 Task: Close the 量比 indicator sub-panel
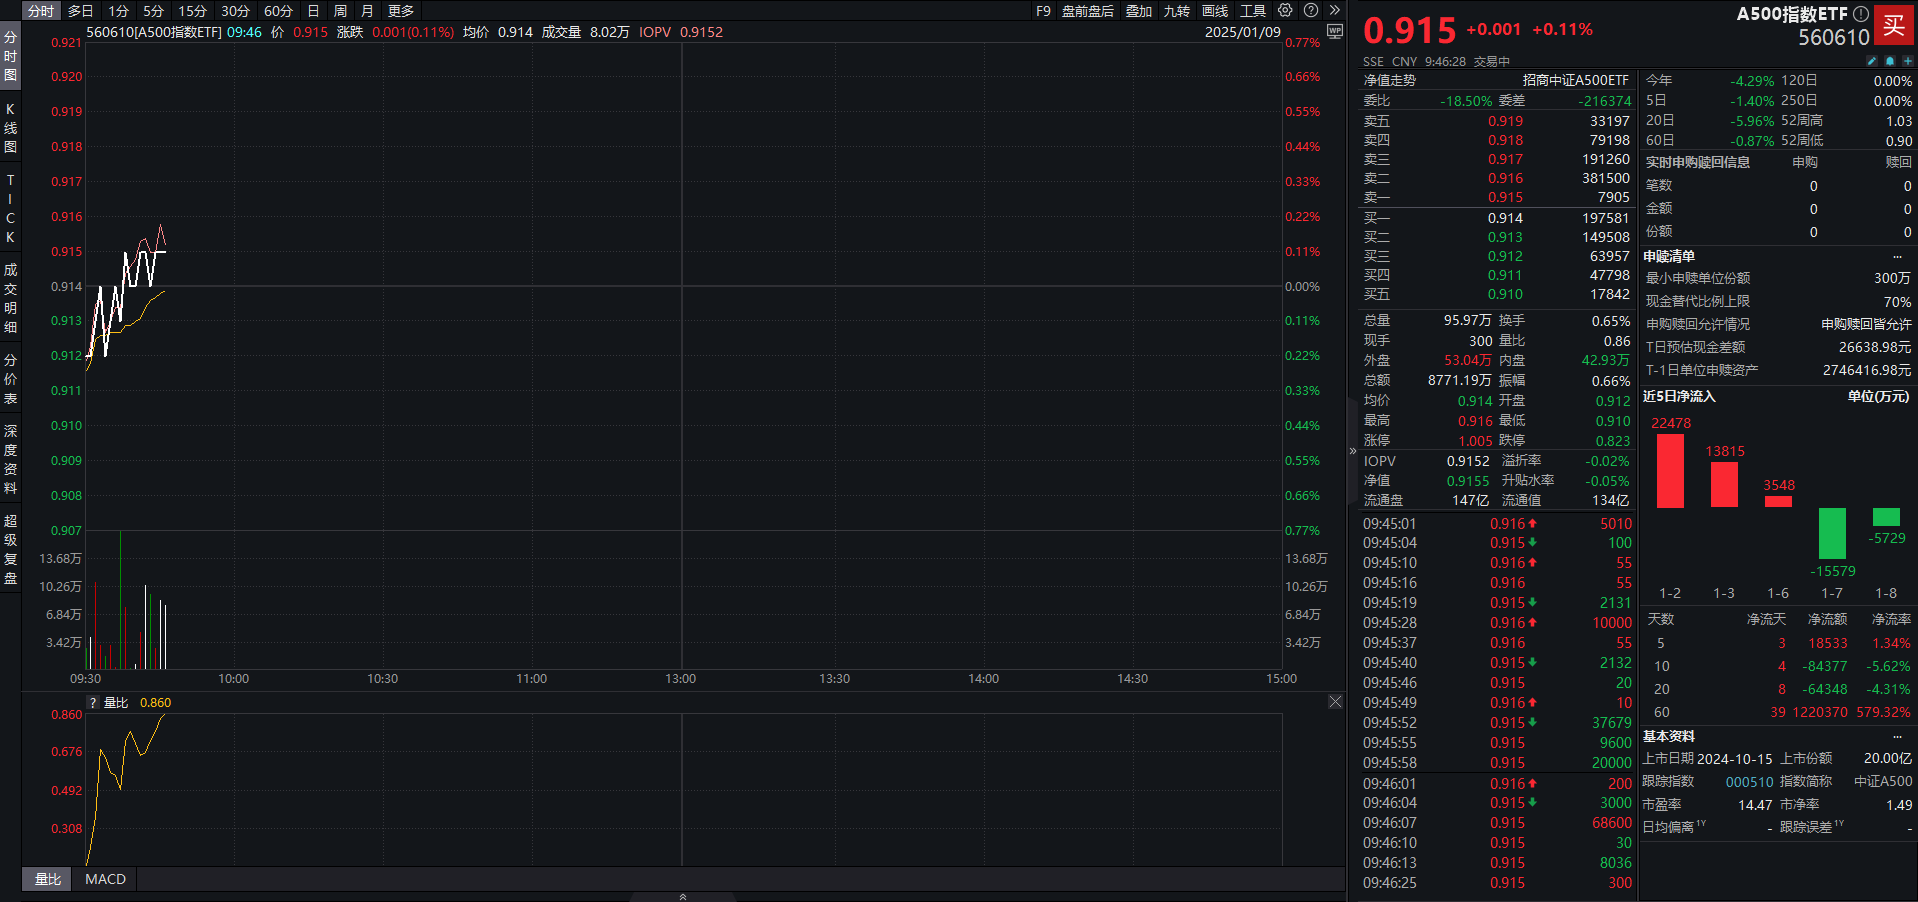[x=1335, y=702]
